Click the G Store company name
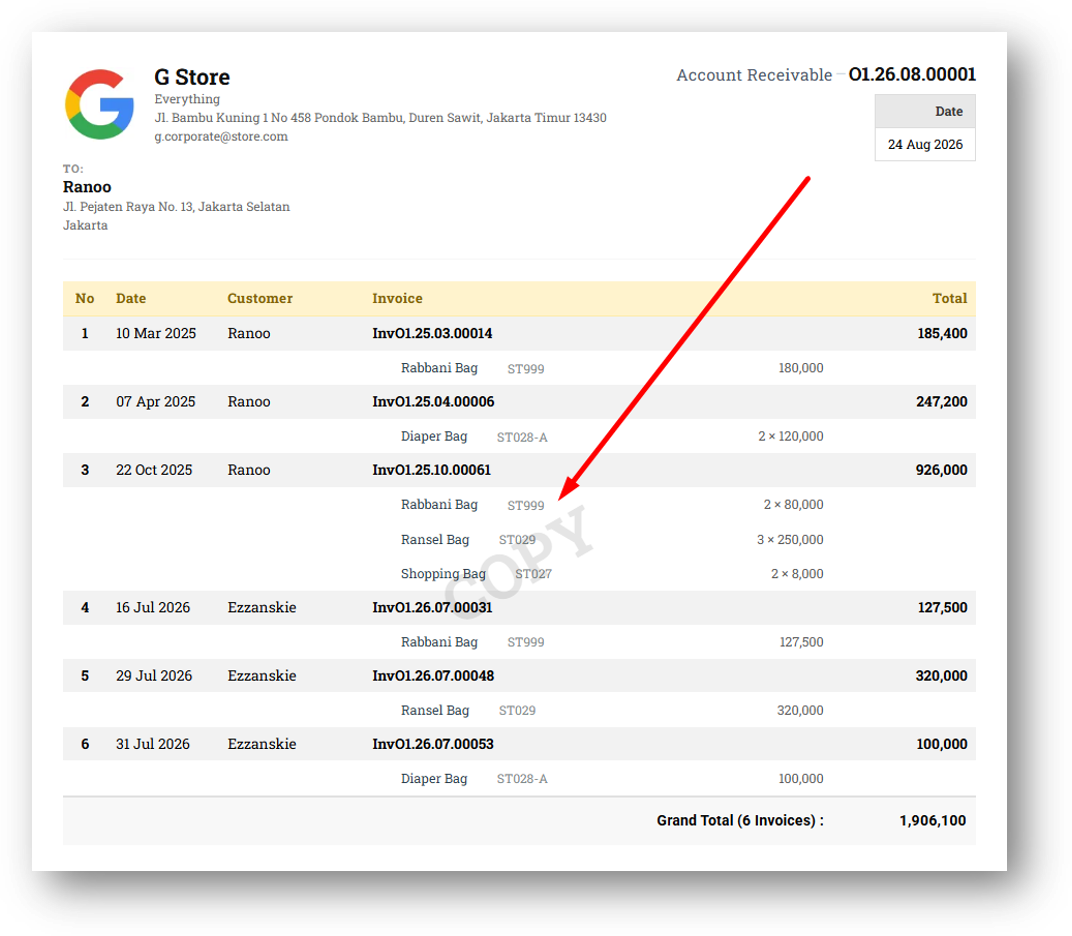This screenshot has height=936, width=1072. pos(192,77)
